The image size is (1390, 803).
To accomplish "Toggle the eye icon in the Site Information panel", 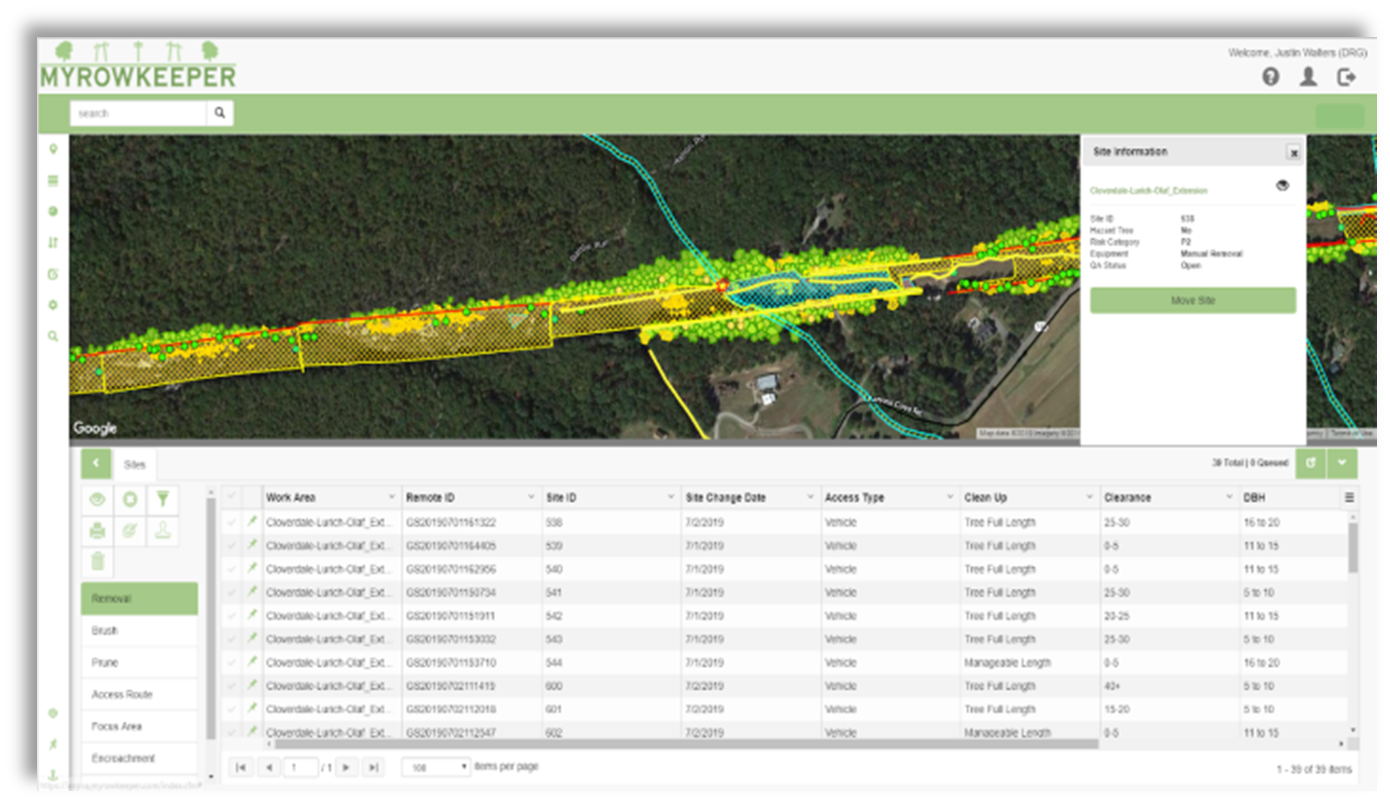I will pos(1283,185).
